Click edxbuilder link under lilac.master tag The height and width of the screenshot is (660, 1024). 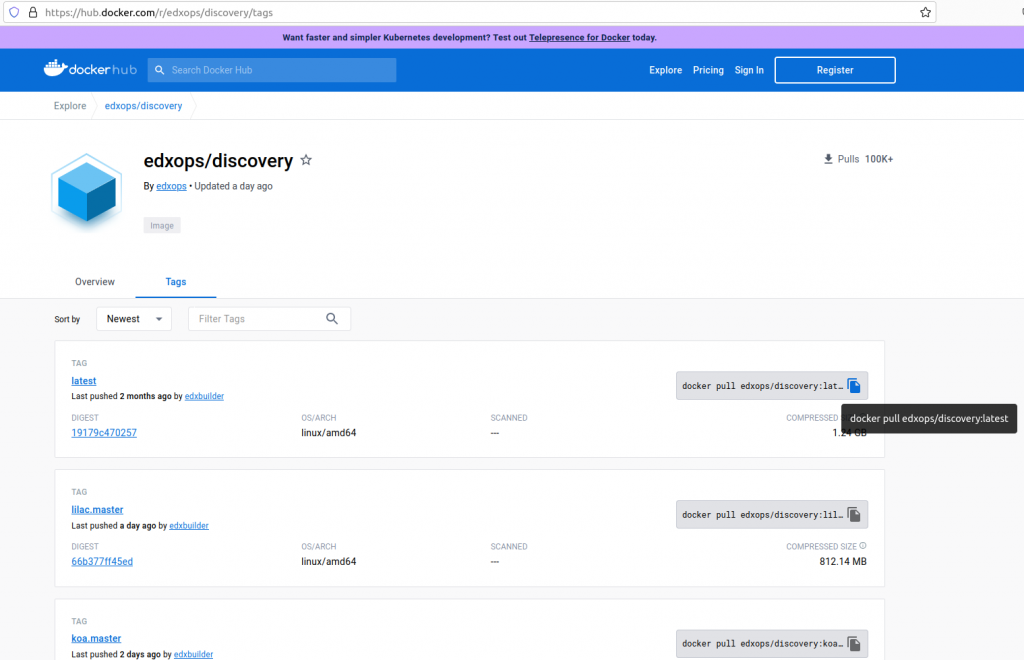[189, 526]
